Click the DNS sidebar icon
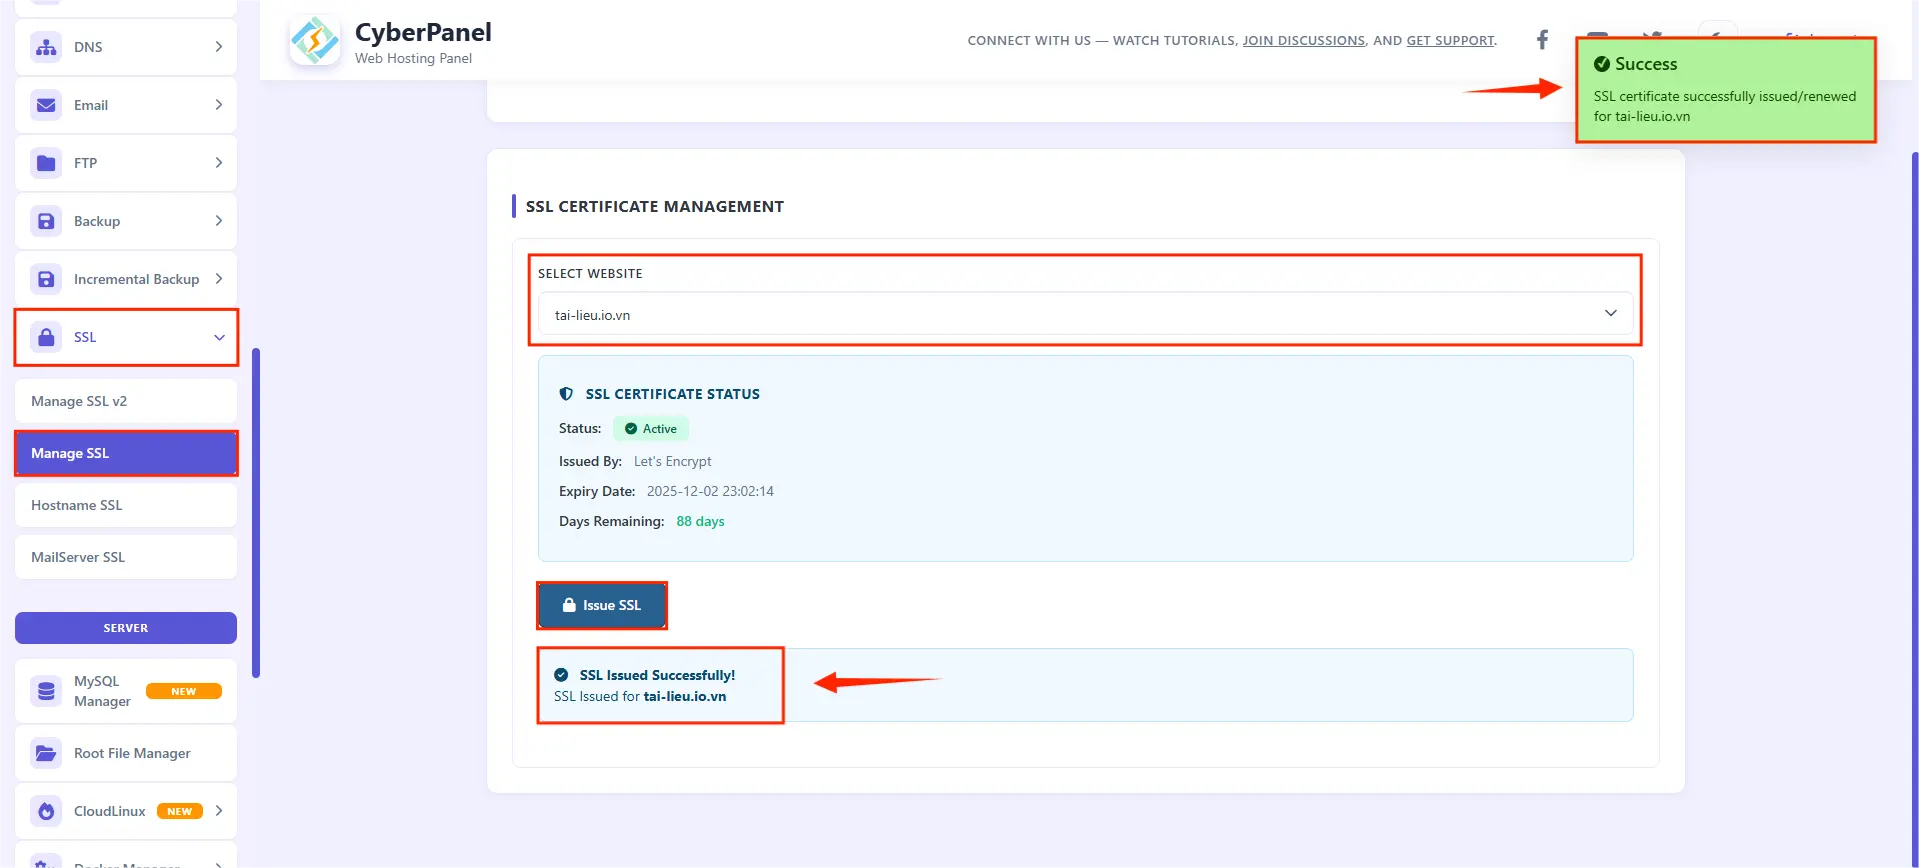 point(46,47)
